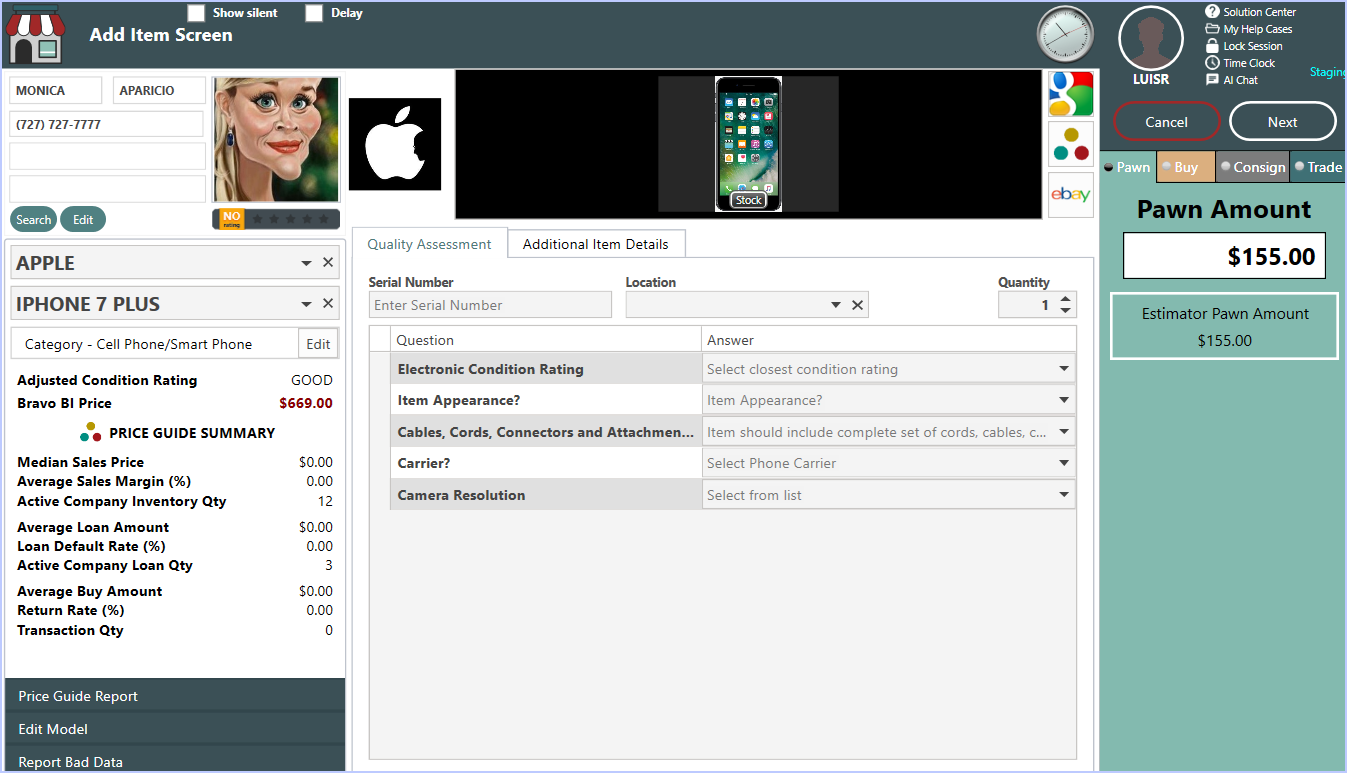This screenshot has height=773, width=1347.
Task: Select the Buy transaction option
Action: pos(1186,167)
